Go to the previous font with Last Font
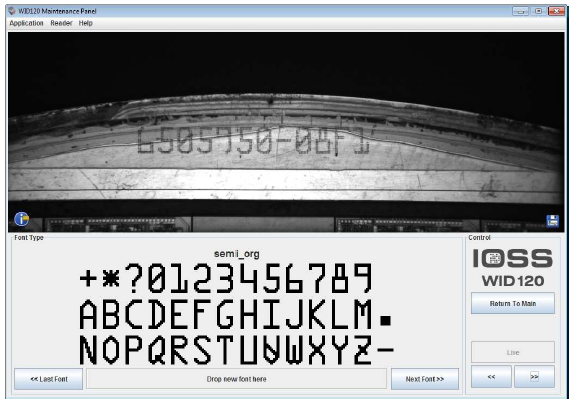 [49, 379]
